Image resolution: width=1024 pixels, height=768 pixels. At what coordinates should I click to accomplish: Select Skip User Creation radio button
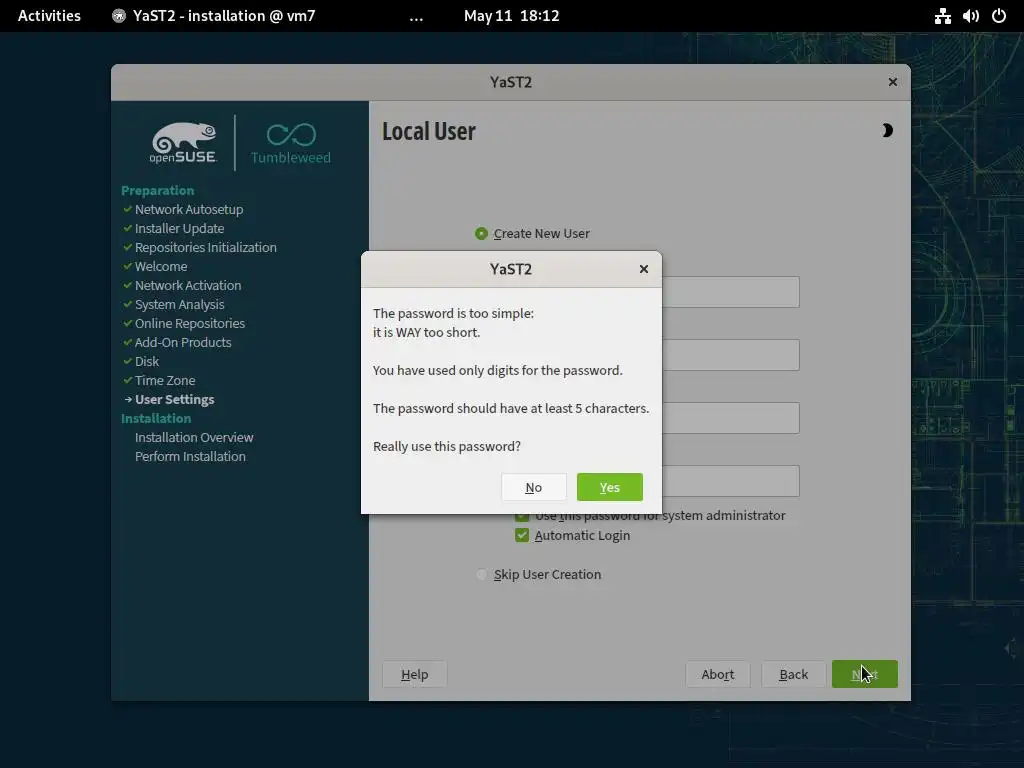[x=481, y=575]
